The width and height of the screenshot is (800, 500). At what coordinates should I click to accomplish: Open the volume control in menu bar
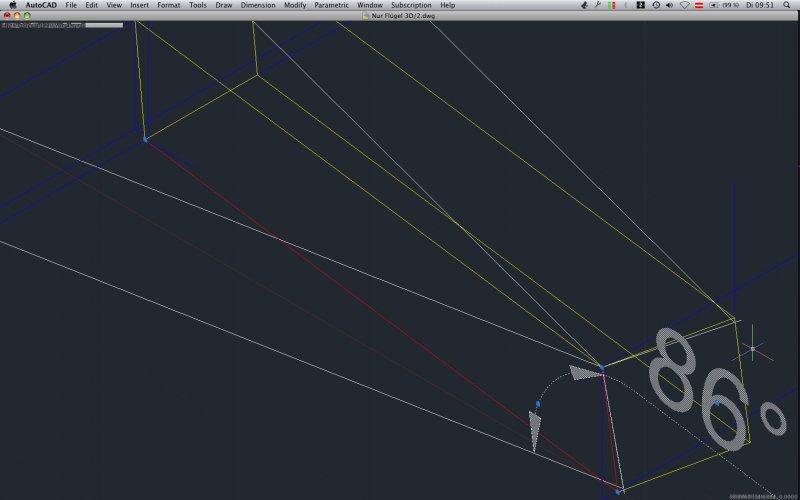[x=669, y=5]
